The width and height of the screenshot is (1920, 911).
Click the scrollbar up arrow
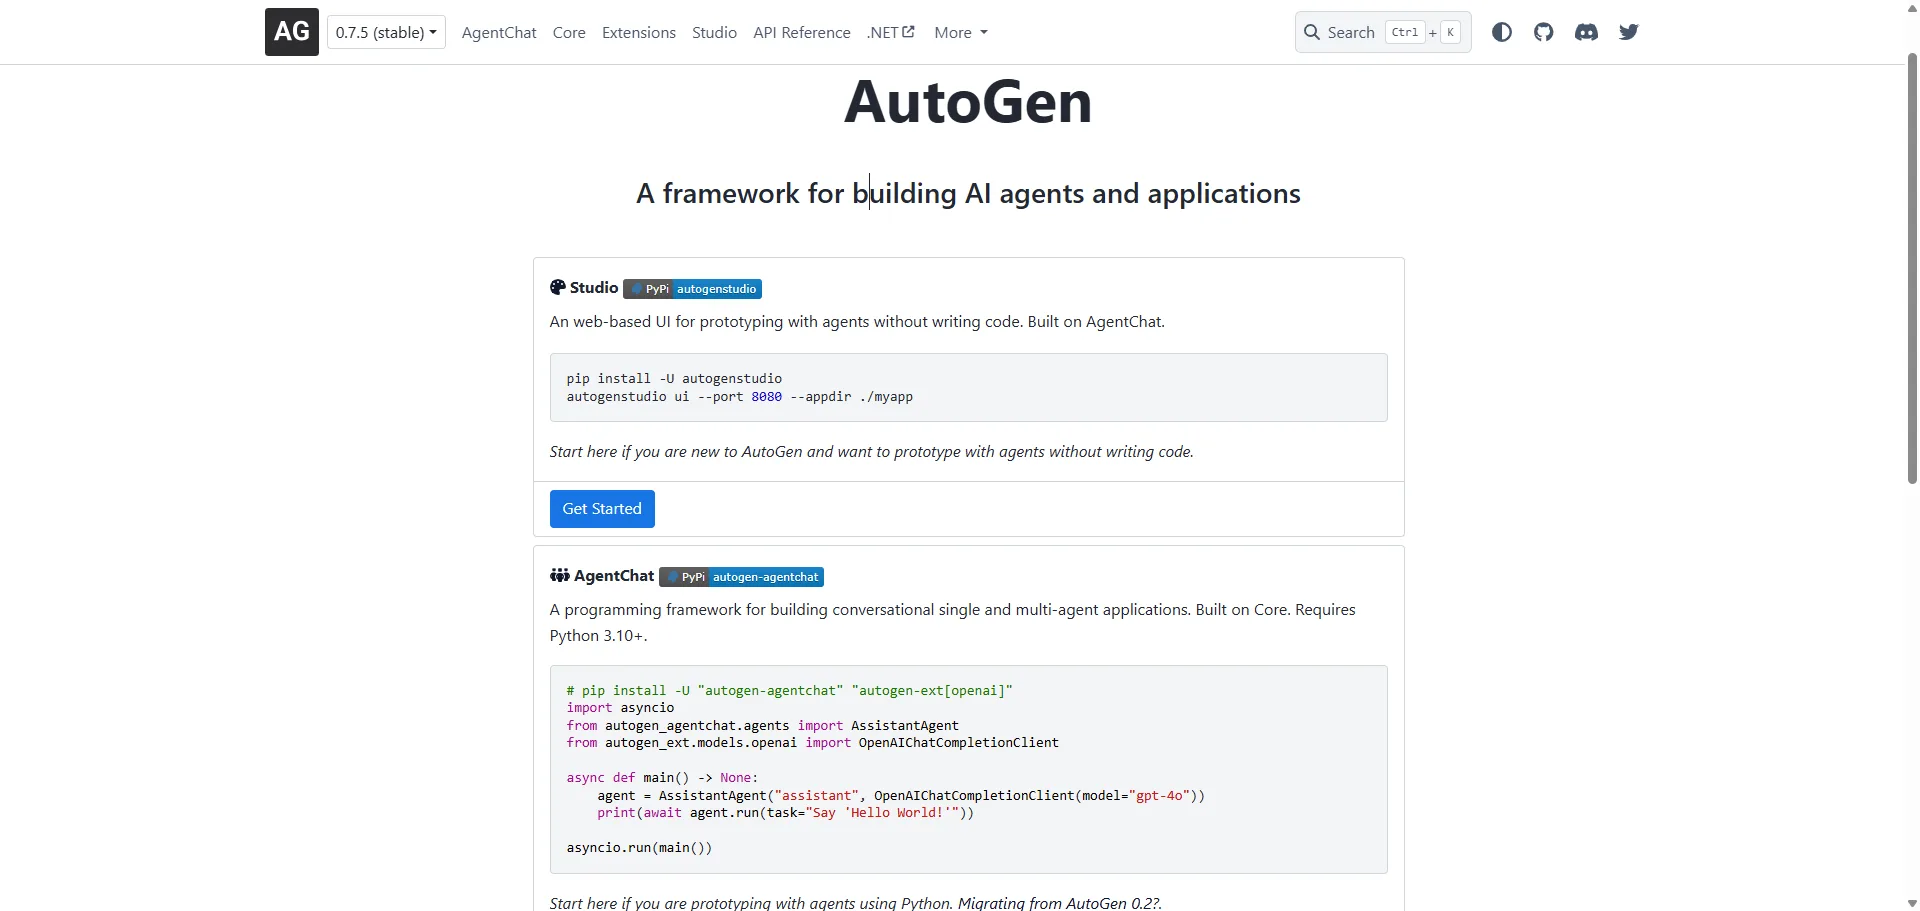pyautogui.click(x=1912, y=7)
